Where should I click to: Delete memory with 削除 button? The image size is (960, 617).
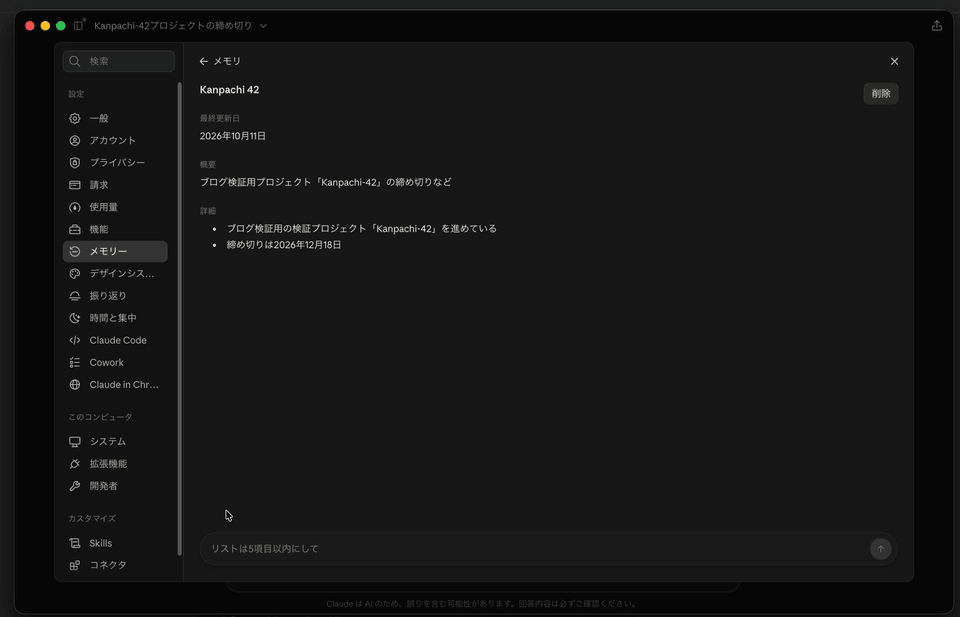click(x=881, y=94)
